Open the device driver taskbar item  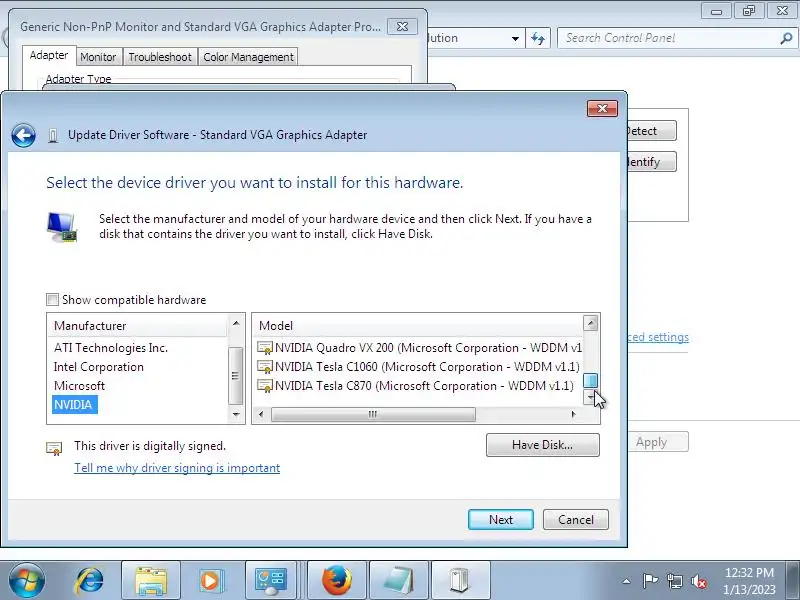pyautogui.click(x=461, y=581)
